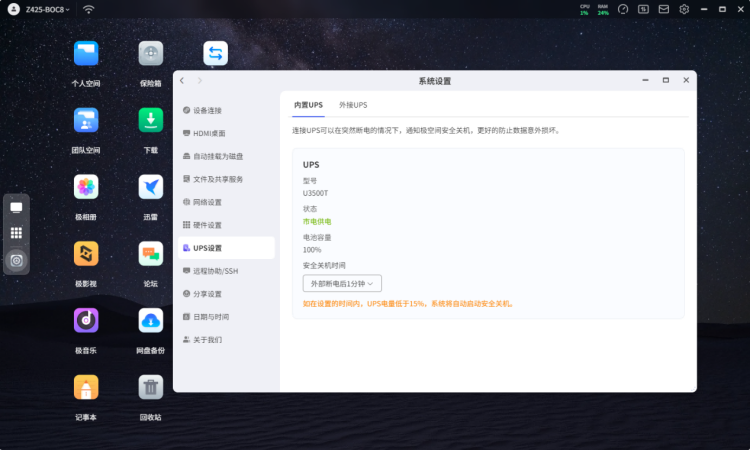
Task: Open 关于我们 in the sidebar
Action: pyautogui.click(x=207, y=340)
